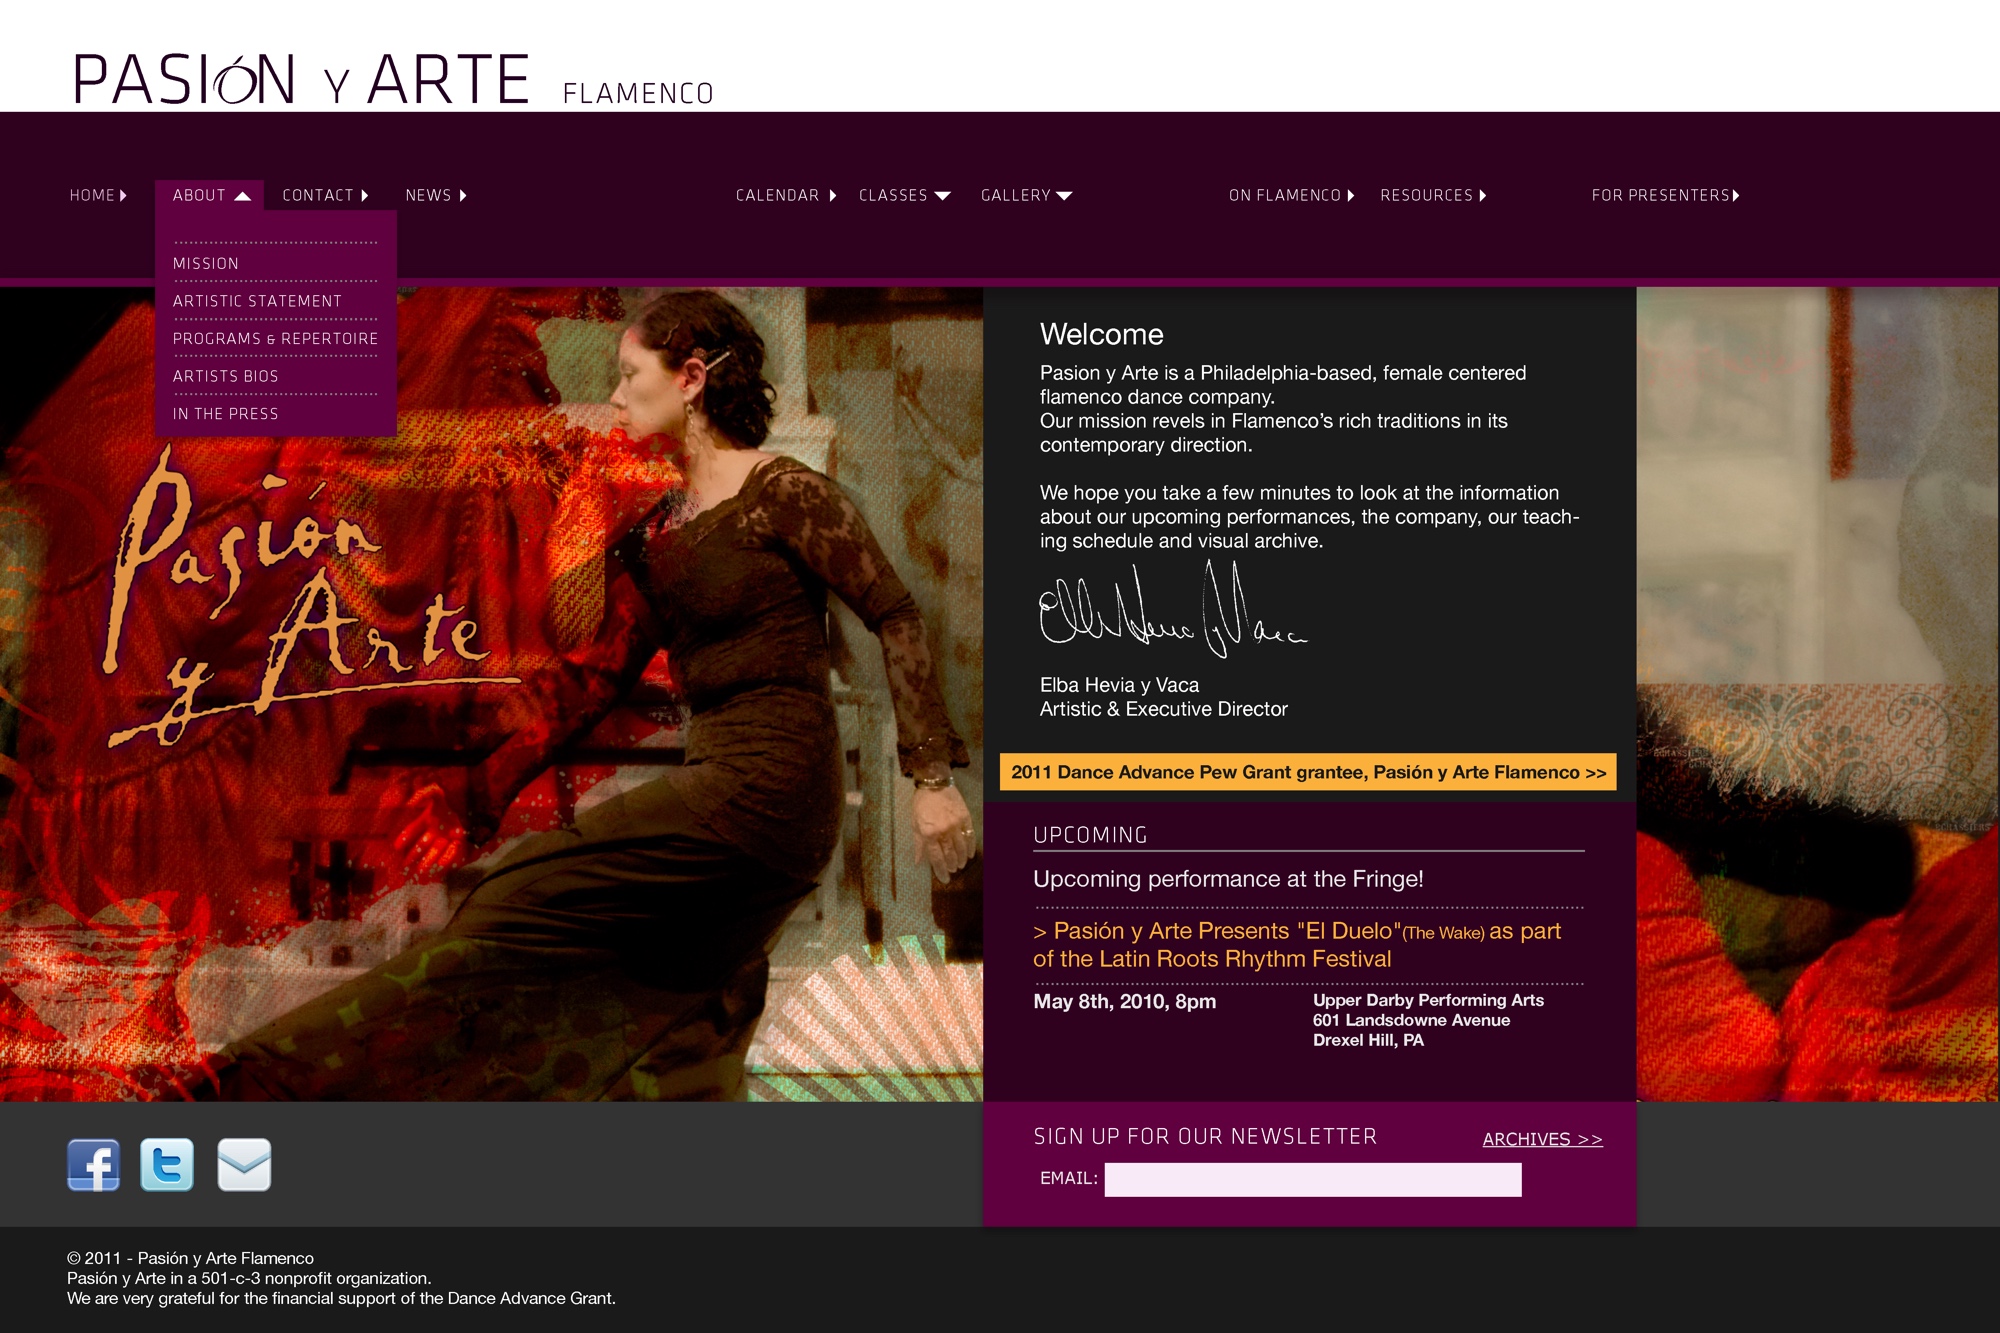Open the Twitter icon link
Screen dimensions: 2000x1333
[167, 1165]
